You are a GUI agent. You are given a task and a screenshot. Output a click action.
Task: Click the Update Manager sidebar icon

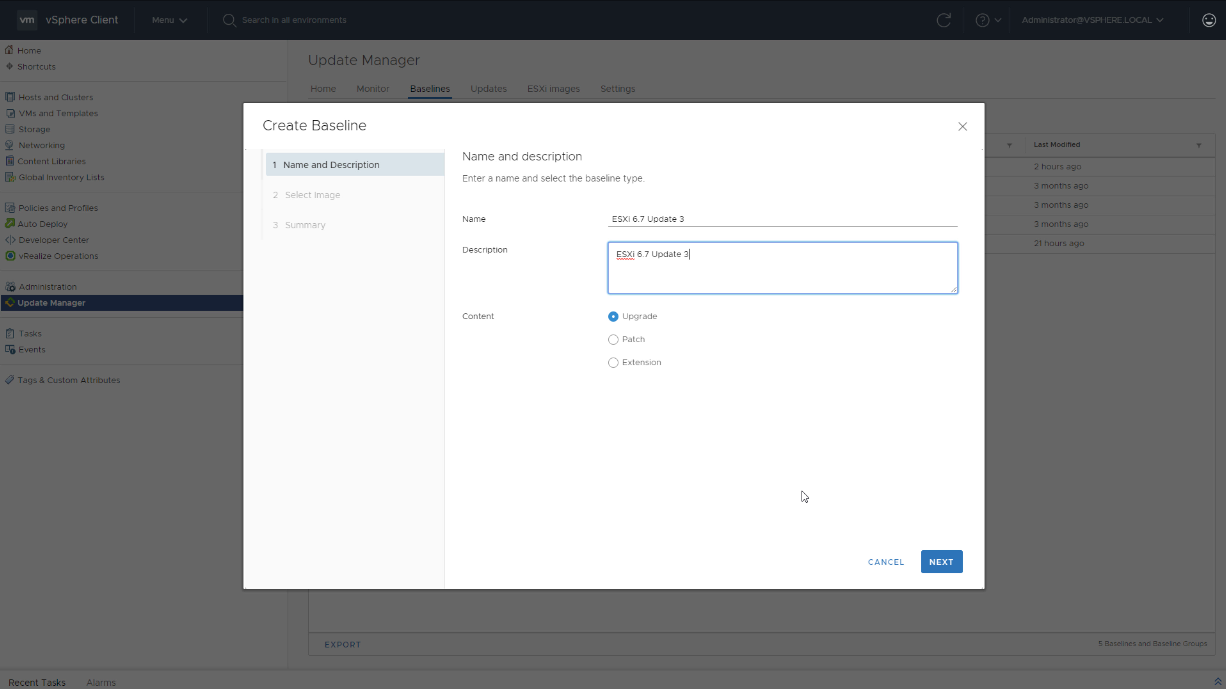click(x=10, y=303)
